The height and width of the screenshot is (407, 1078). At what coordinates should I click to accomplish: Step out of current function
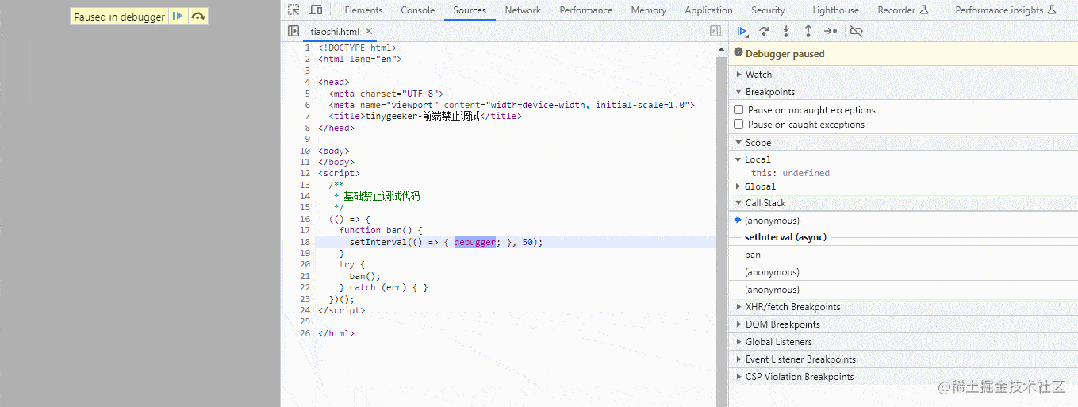808,31
